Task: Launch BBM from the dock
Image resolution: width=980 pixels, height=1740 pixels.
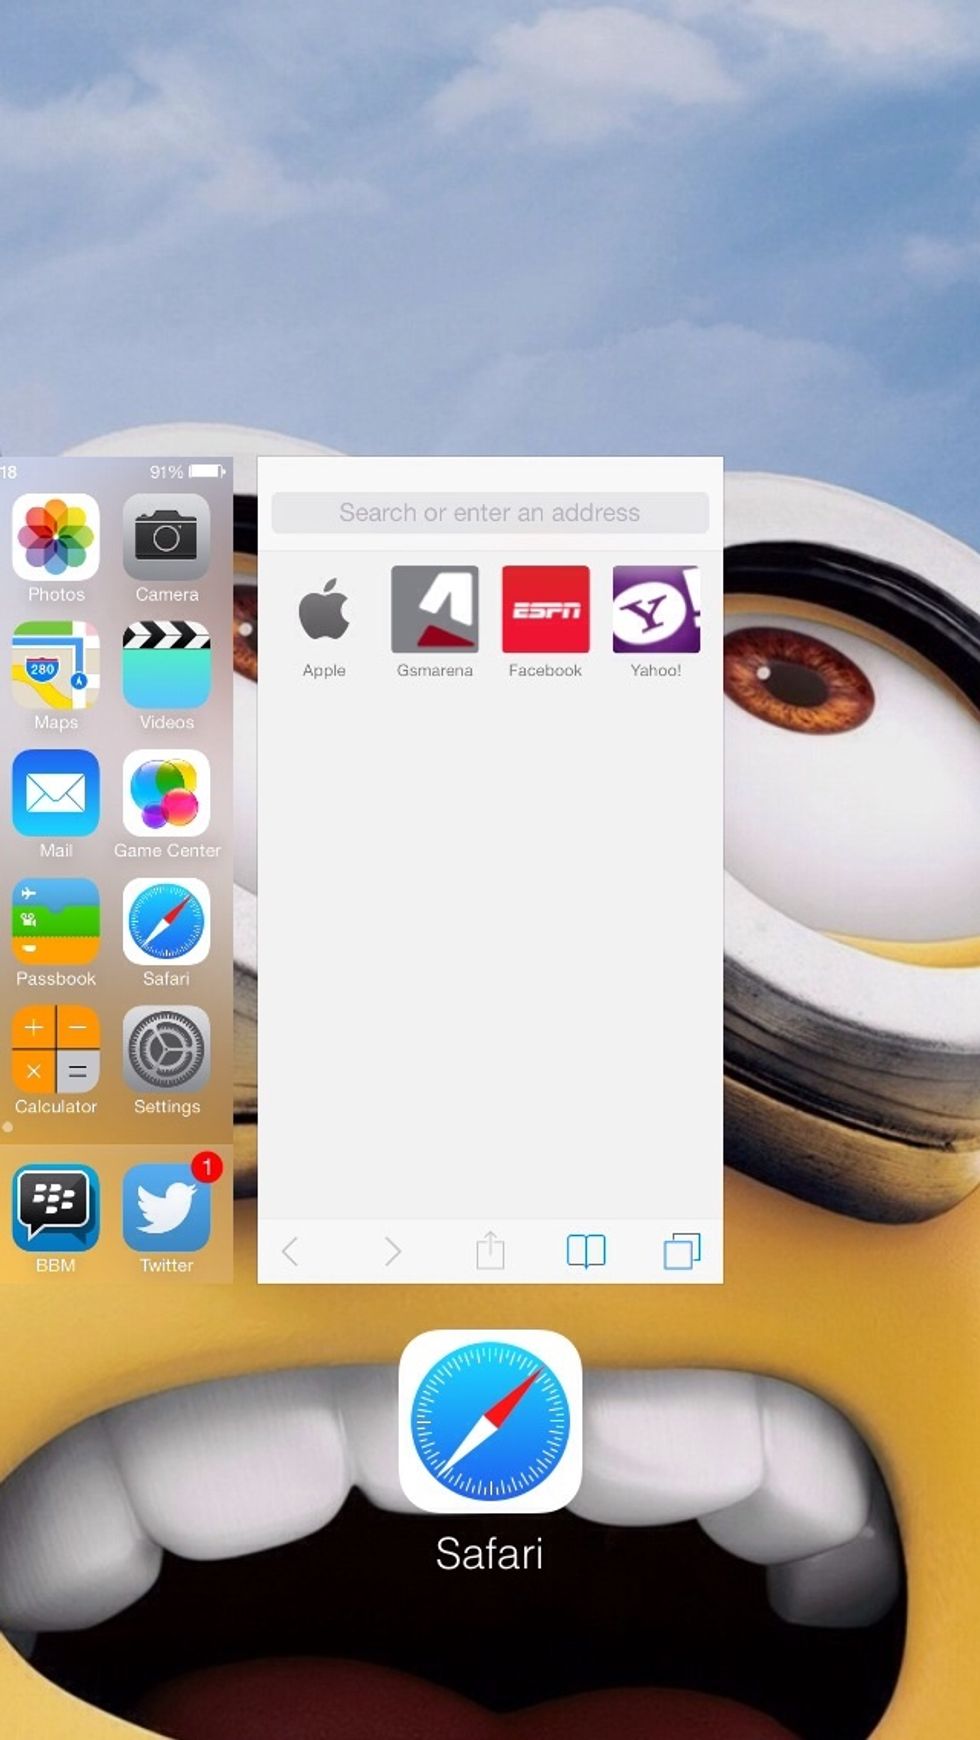Action: (56, 1208)
